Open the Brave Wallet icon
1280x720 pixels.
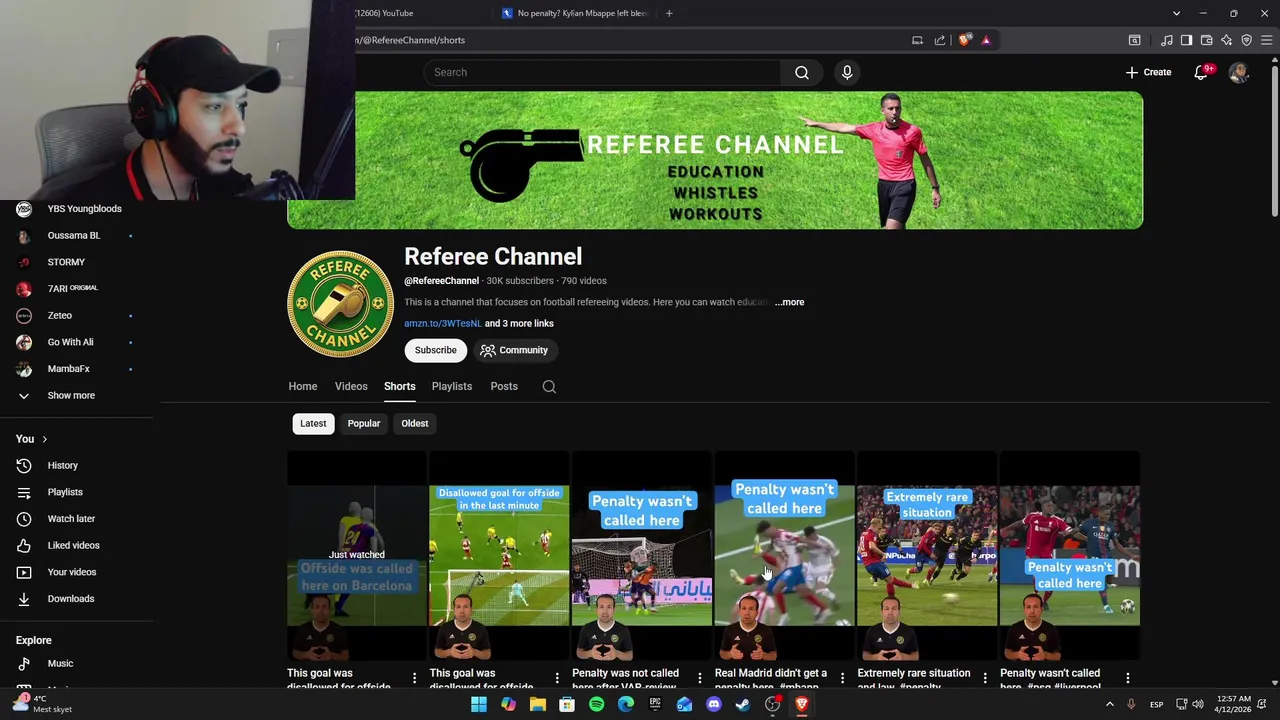point(1206,40)
